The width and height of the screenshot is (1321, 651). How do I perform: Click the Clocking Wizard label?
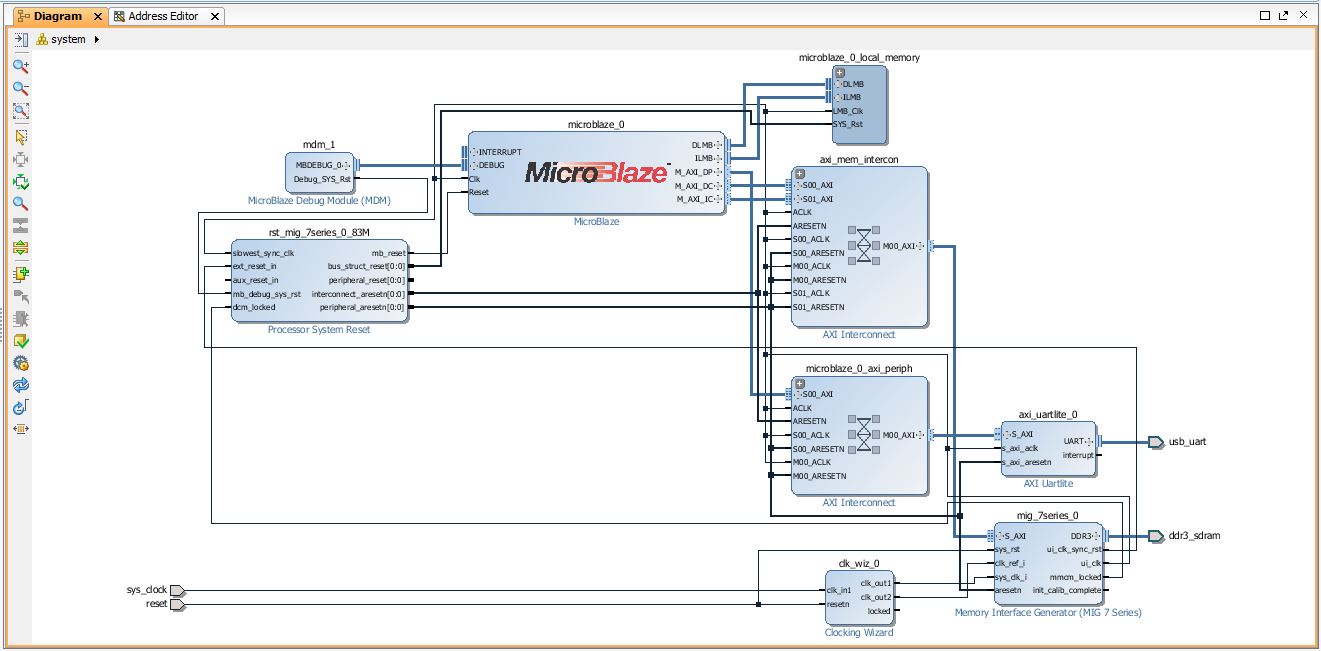click(858, 632)
